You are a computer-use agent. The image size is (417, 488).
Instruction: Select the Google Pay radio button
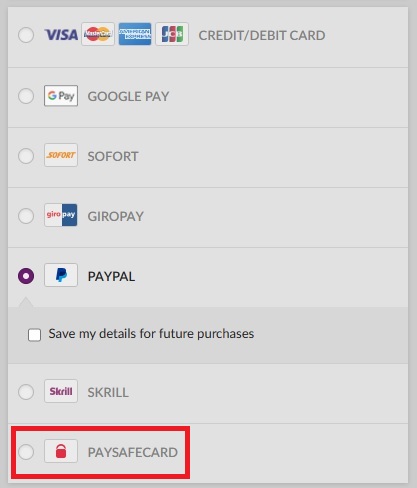click(26, 96)
